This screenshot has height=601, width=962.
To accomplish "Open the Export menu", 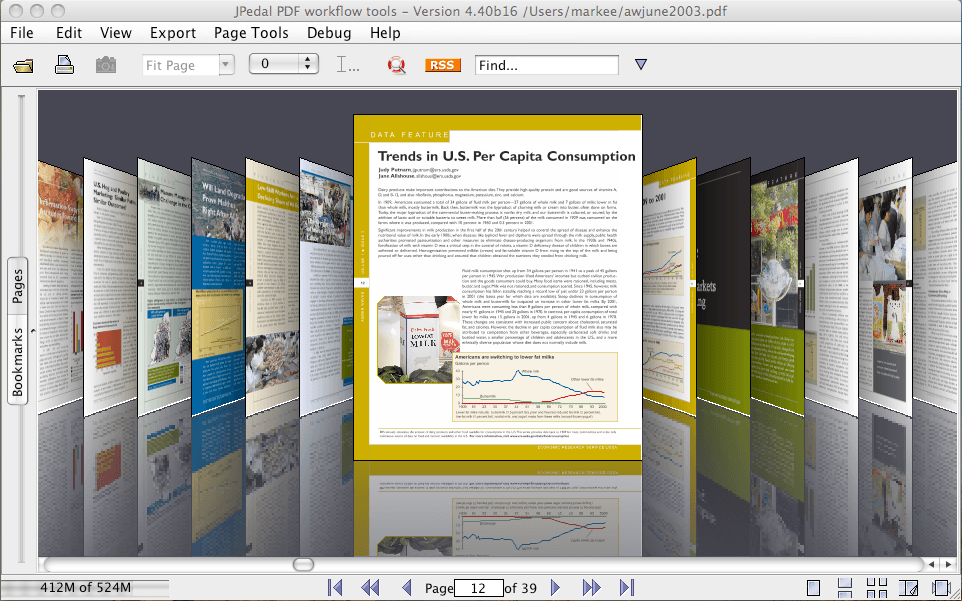I will [x=173, y=33].
